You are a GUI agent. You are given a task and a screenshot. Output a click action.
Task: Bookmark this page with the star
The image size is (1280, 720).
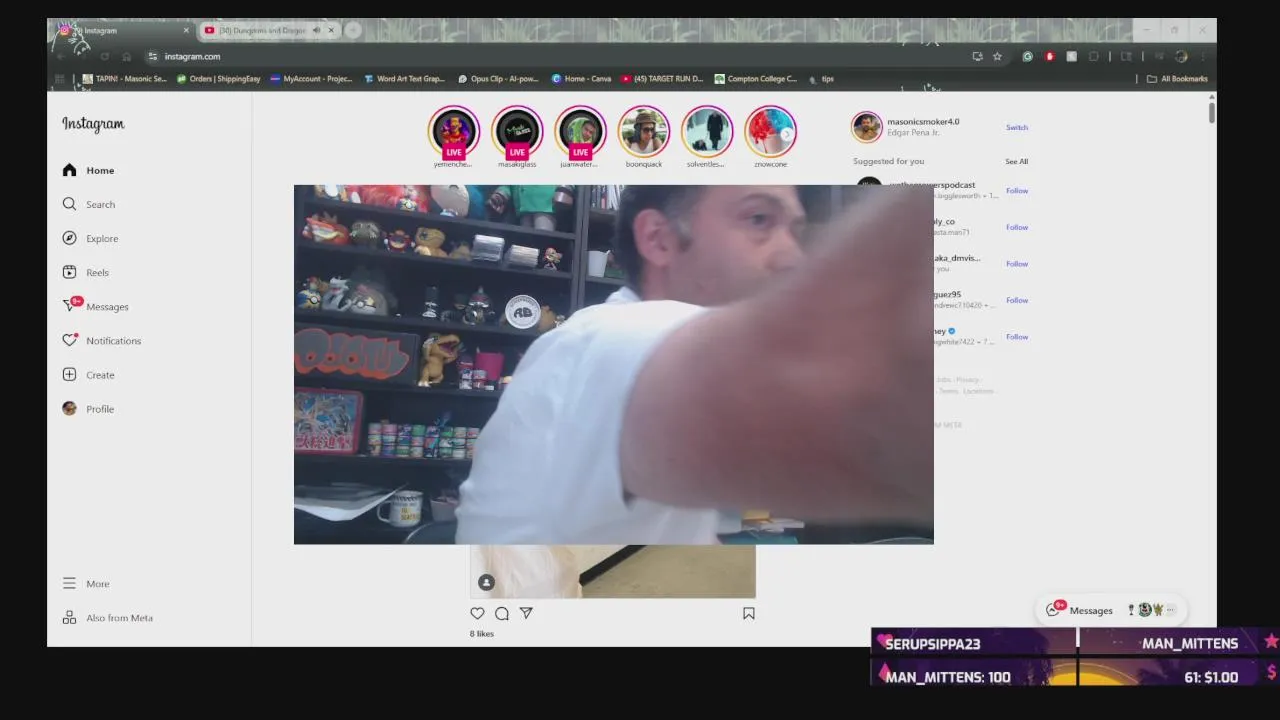pos(997,56)
